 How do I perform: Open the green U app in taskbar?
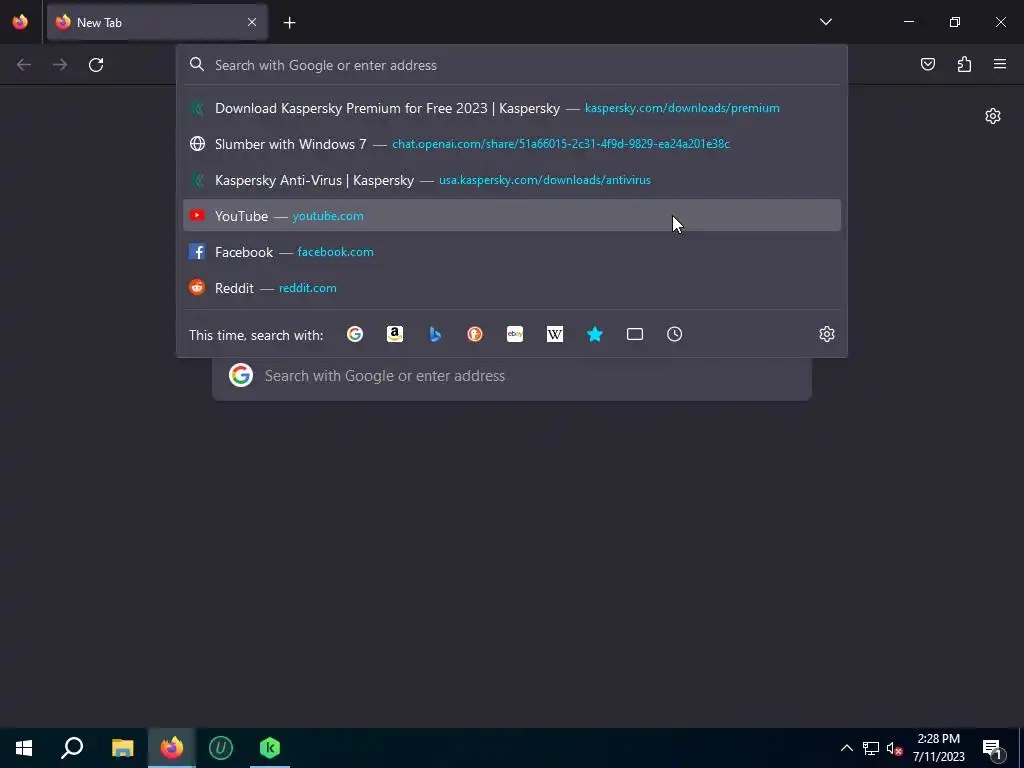(x=221, y=748)
